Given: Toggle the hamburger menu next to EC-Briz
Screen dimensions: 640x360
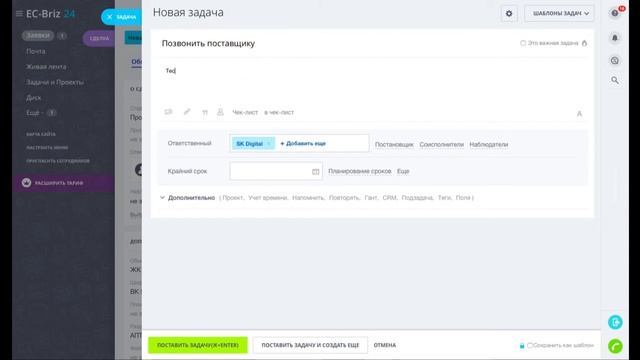Looking at the screenshot, I should [x=19, y=13].
